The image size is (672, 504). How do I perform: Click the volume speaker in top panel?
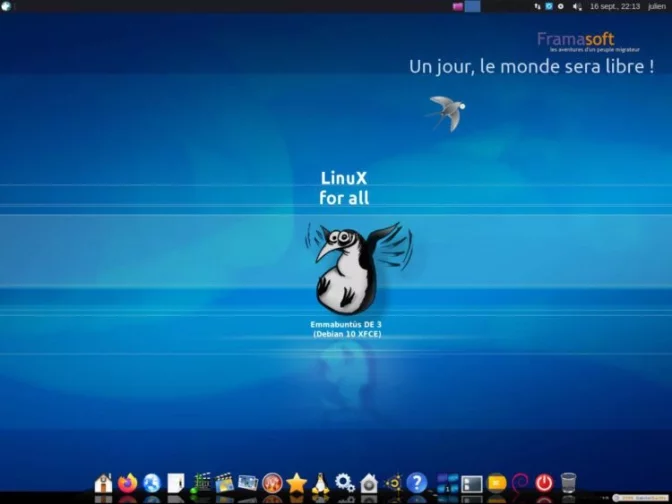[x=577, y=6]
